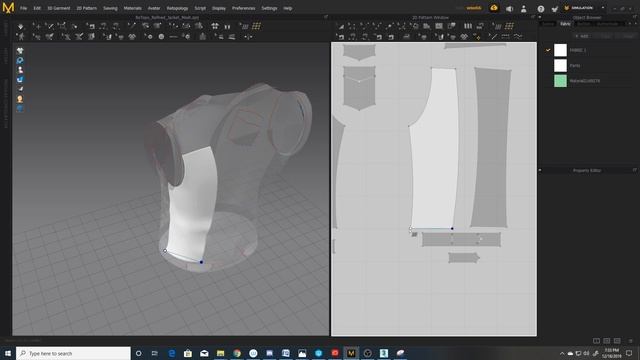Select the green material color swatch
This screenshot has height=360, width=640.
[560, 81]
